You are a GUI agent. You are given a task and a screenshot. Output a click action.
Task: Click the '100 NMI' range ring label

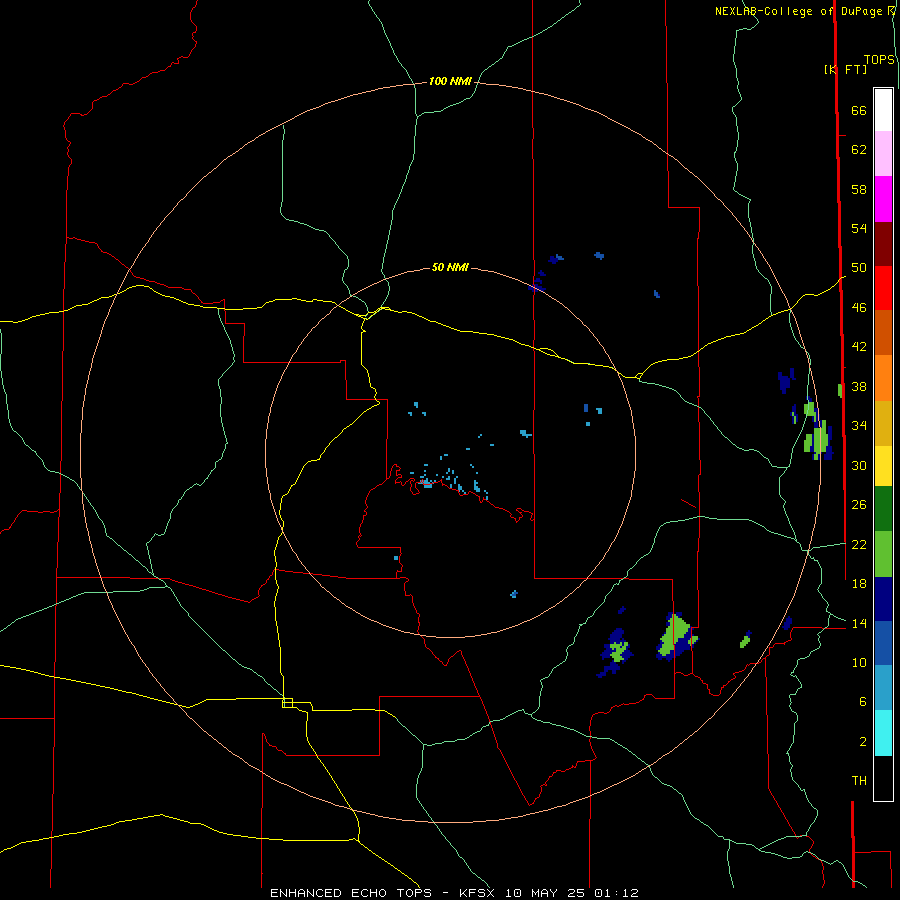tap(450, 82)
